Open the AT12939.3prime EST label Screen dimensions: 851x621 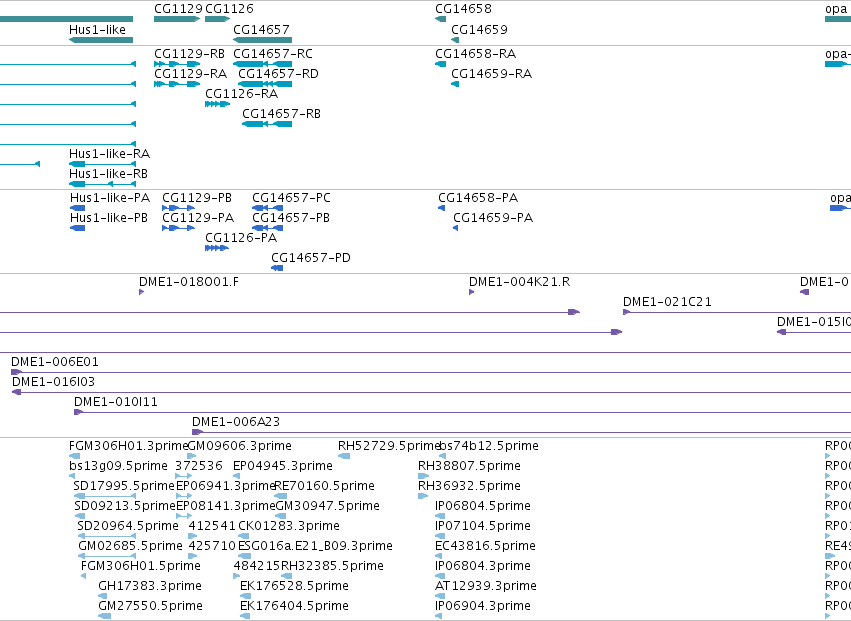[x=486, y=586]
